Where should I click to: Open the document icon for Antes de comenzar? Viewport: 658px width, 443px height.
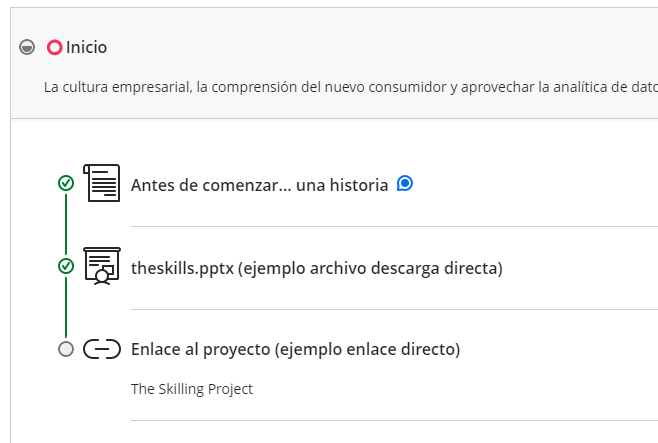(102, 183)
